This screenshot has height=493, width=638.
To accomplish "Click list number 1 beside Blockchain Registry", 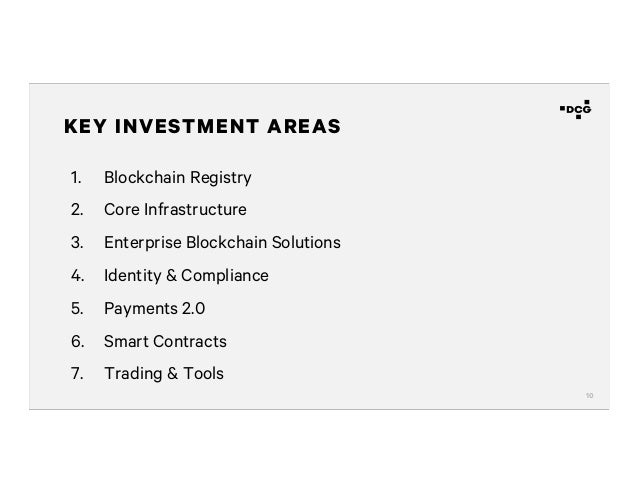I will pyautogui.click(x=75, y=179).
